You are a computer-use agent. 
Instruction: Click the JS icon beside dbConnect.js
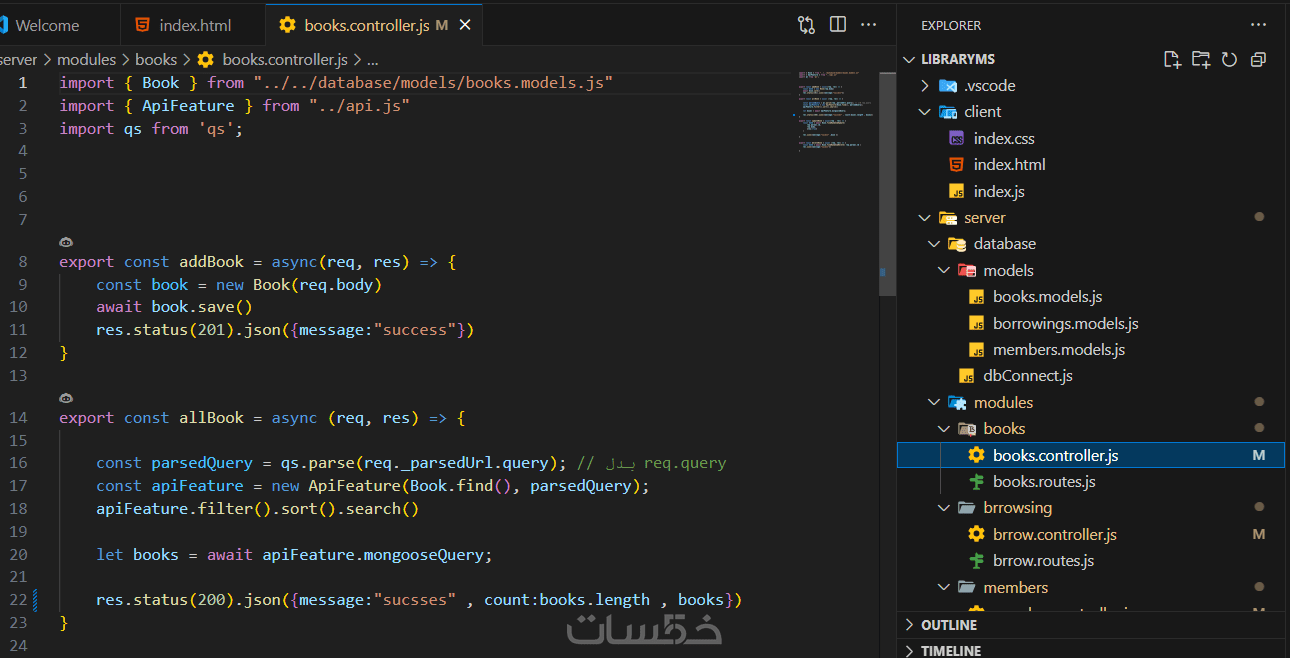coord(967,376)
